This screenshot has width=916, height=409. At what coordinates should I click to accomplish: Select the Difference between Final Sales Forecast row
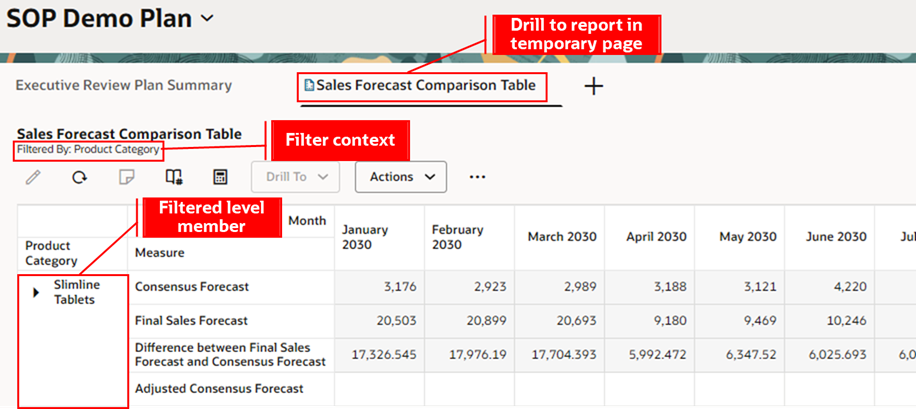(230, 355)
